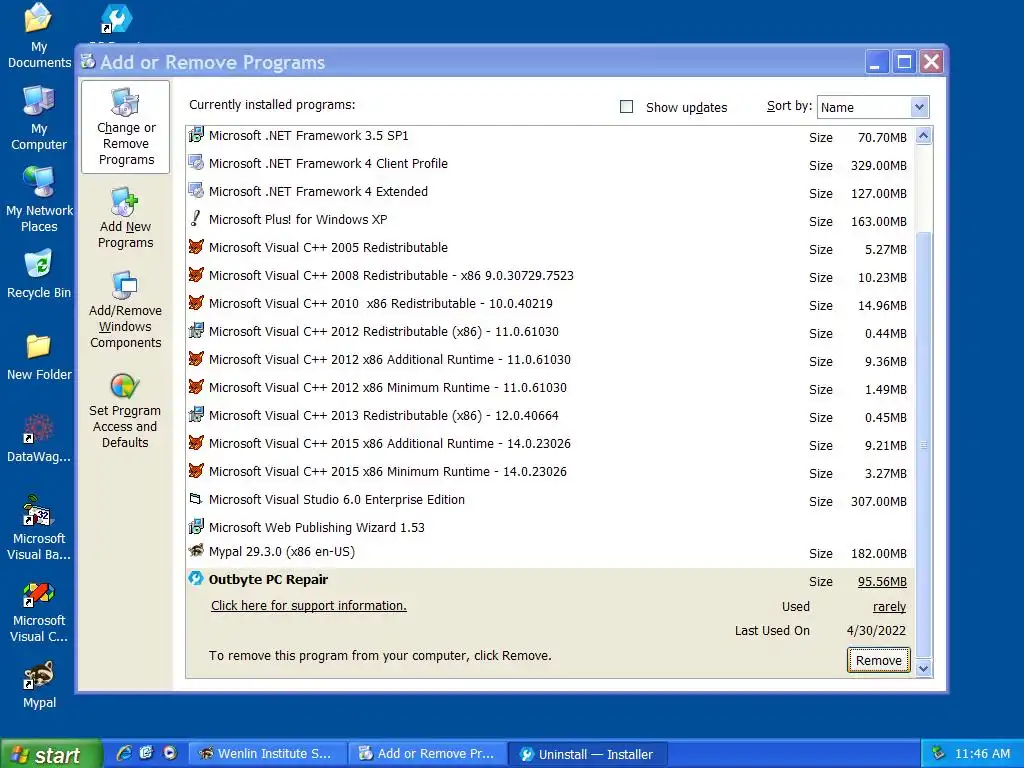Select DataWag desktop shortcut
The image size is (1024, 768).
tap(39, 438)
